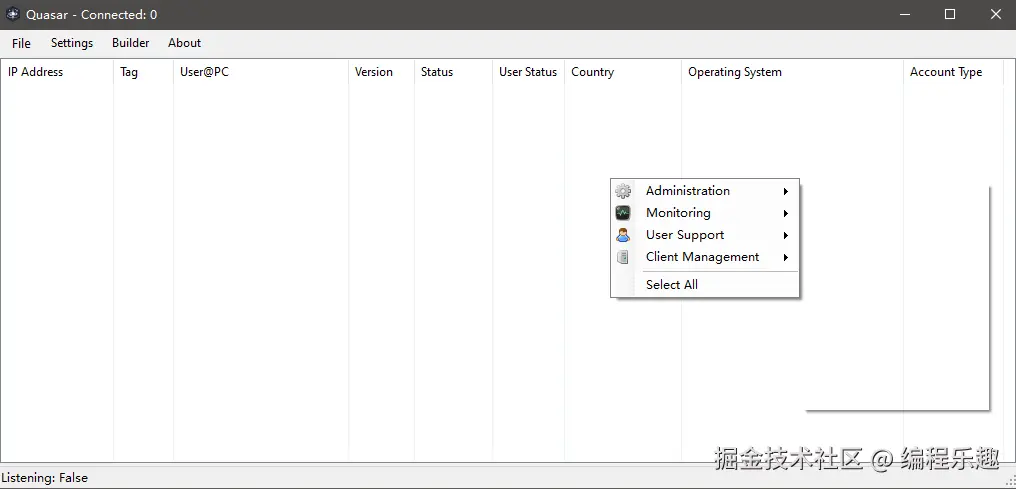Click the 'Listening: False' status text
This screenshot has width=1016, height=489.
44,478
